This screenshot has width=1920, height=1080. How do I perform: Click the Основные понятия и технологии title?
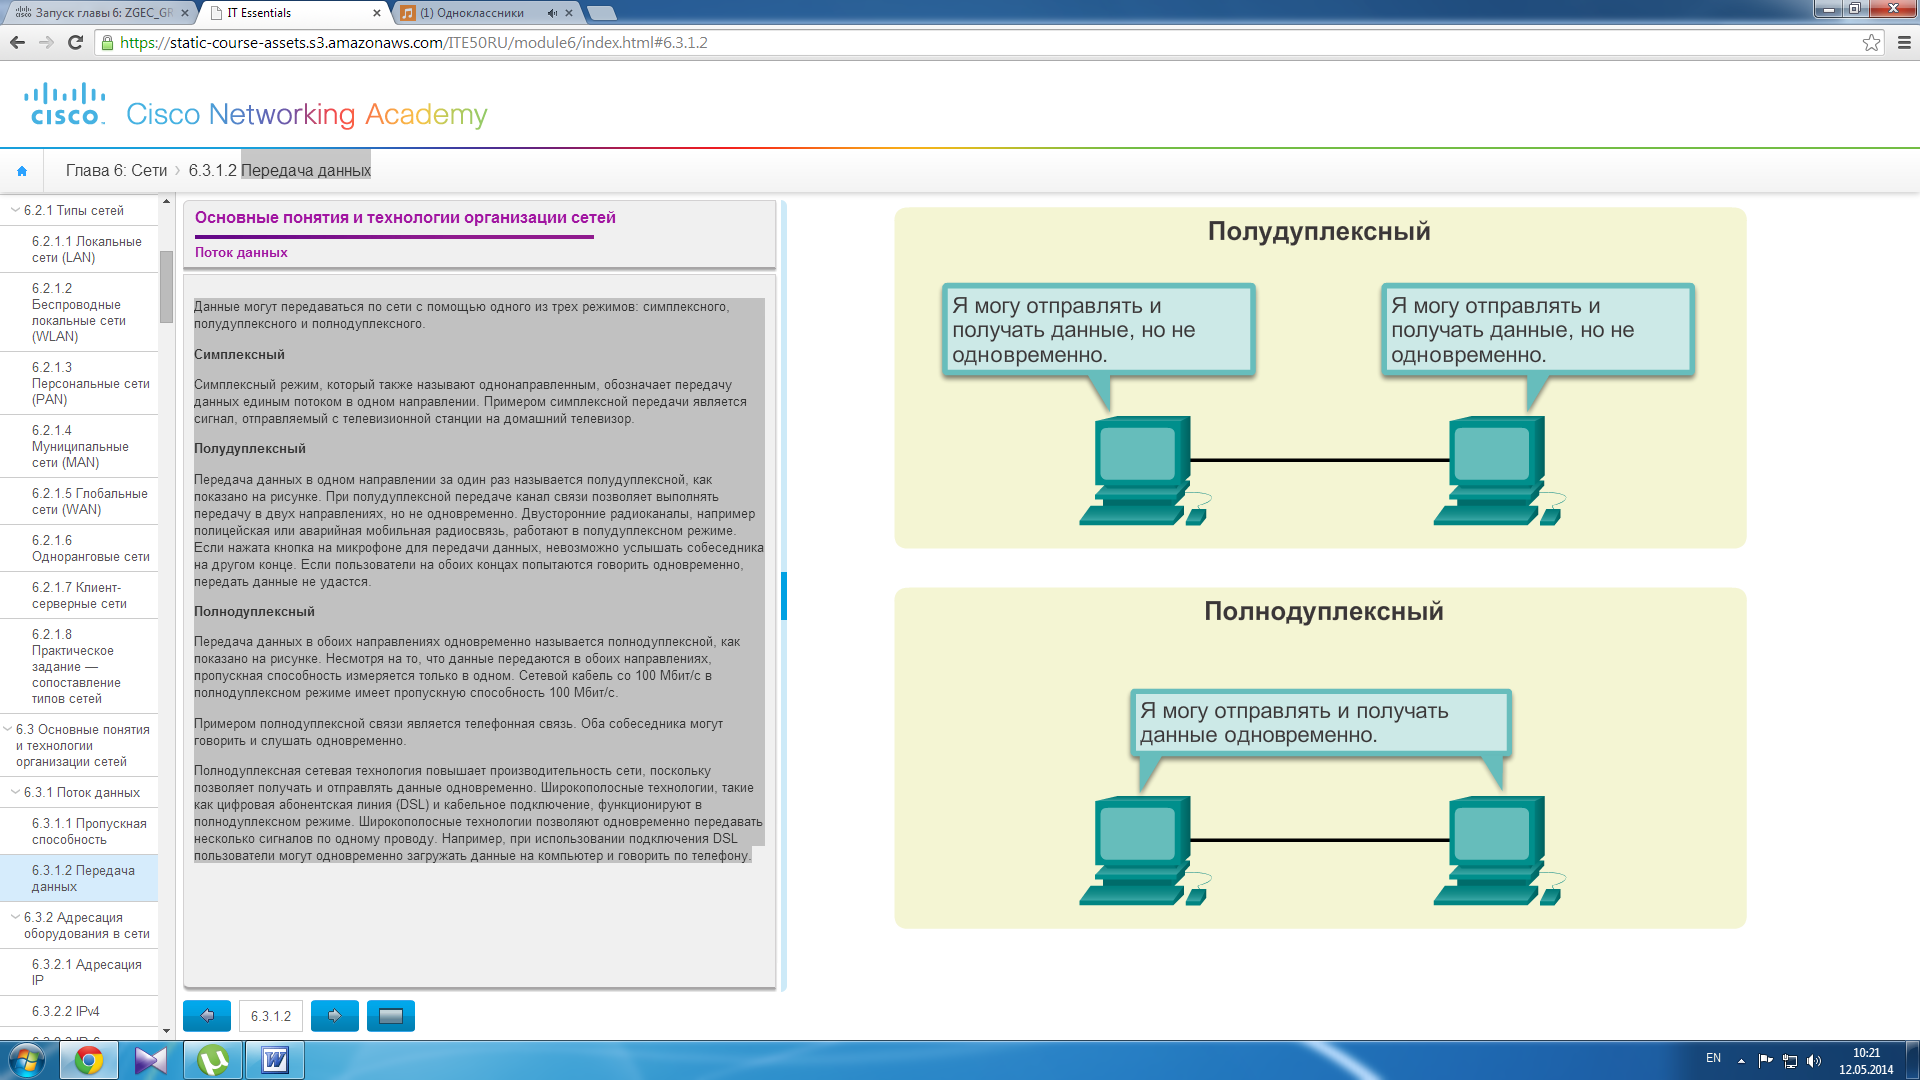coord(405,218)
